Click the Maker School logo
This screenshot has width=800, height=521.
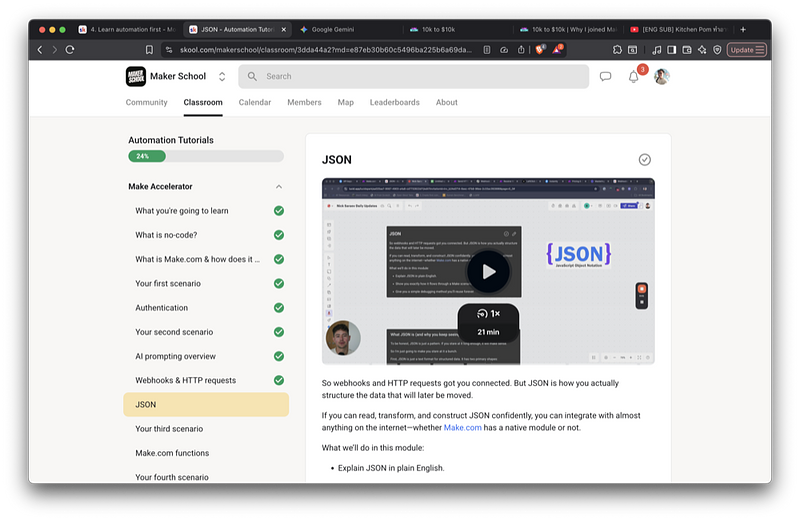coord(136,76)
